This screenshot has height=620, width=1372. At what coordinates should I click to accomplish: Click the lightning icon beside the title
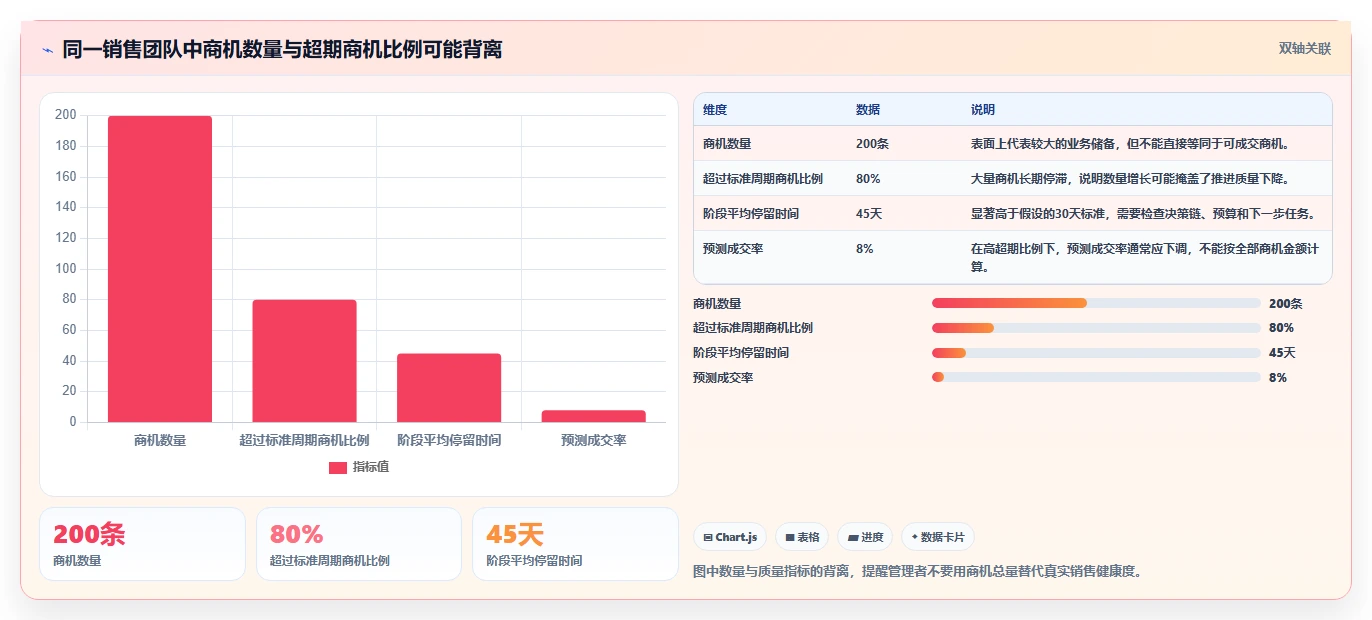47,49
